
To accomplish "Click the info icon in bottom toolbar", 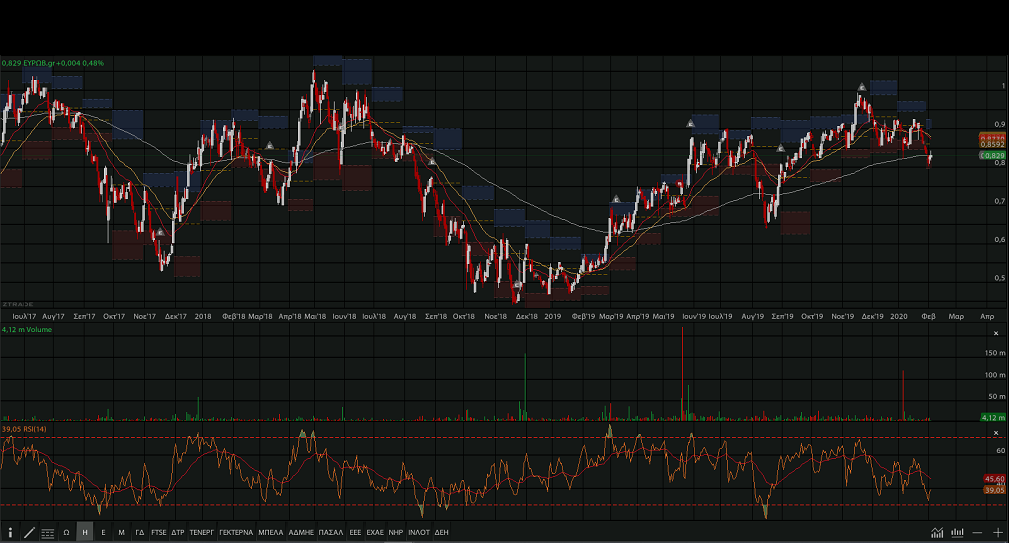I will pos(10,532).
